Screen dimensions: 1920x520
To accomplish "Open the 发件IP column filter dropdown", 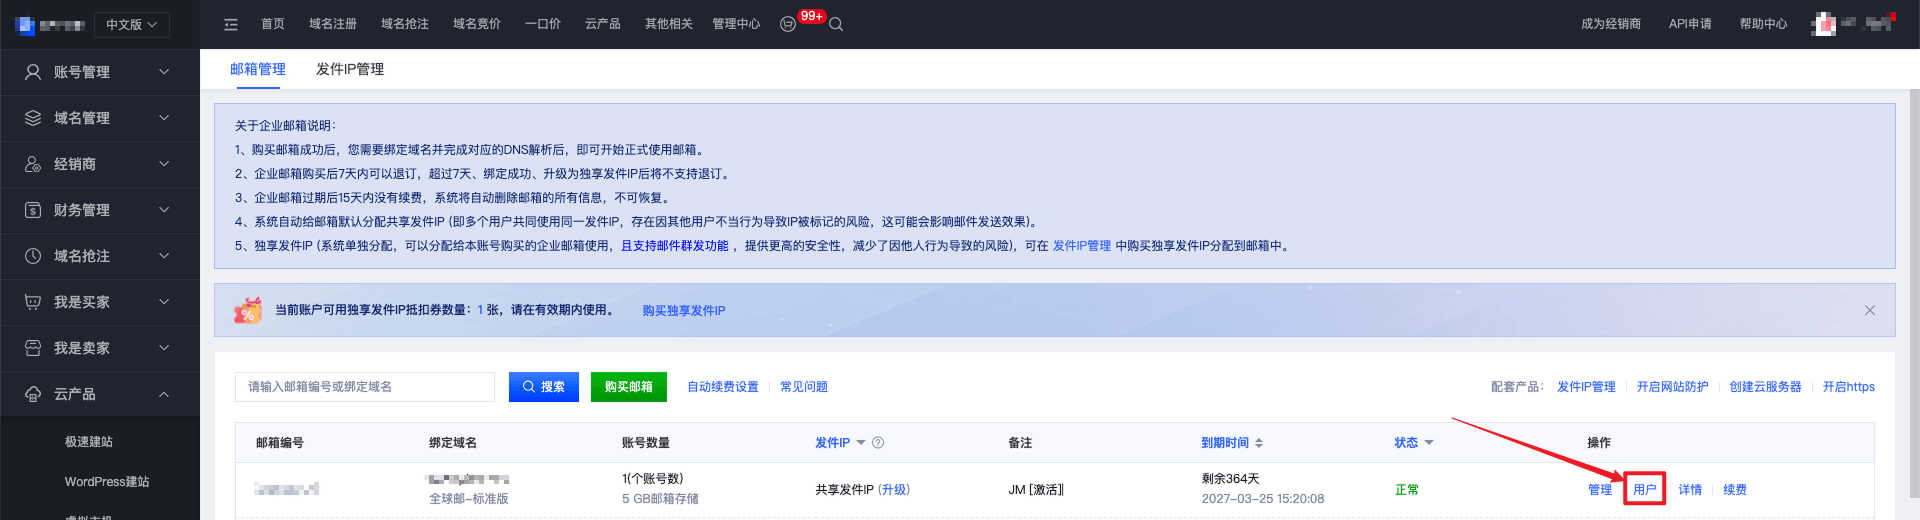I will click(x=860, y=443).
